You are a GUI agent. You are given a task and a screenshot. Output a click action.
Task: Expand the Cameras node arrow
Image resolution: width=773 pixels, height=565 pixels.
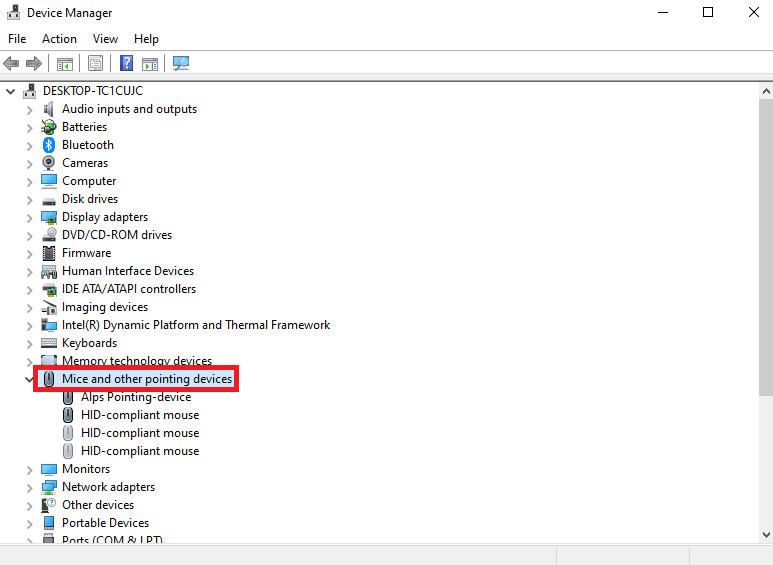pos(30,164)
